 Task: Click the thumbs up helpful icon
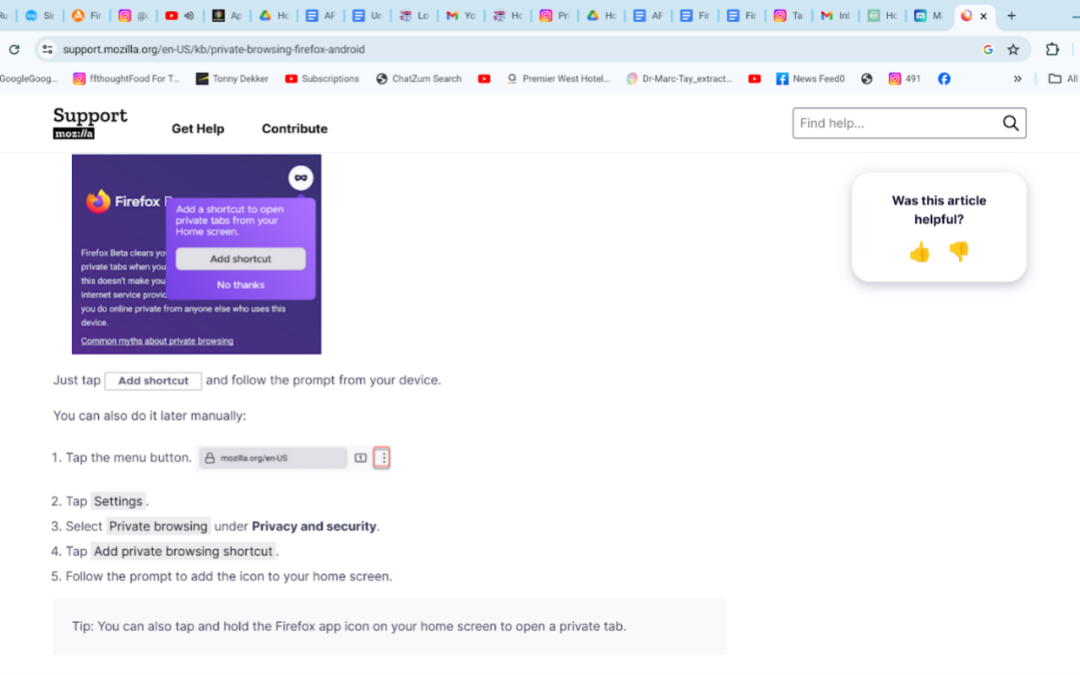click(919, 253)
